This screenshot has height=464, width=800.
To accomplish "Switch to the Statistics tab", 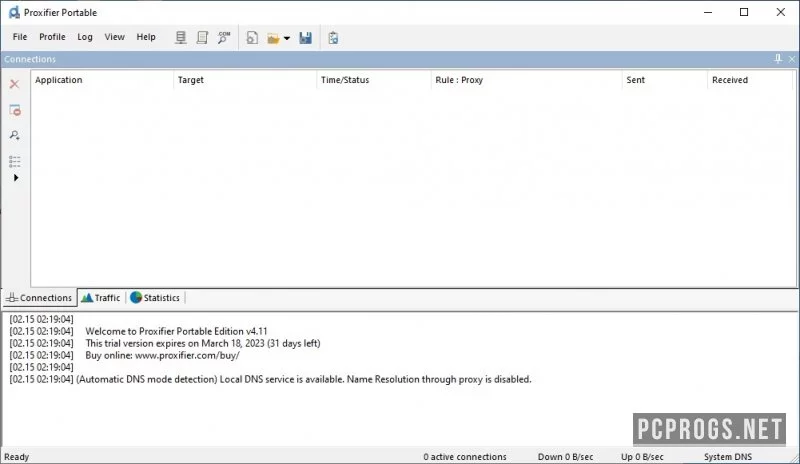I will pos(155,298).
